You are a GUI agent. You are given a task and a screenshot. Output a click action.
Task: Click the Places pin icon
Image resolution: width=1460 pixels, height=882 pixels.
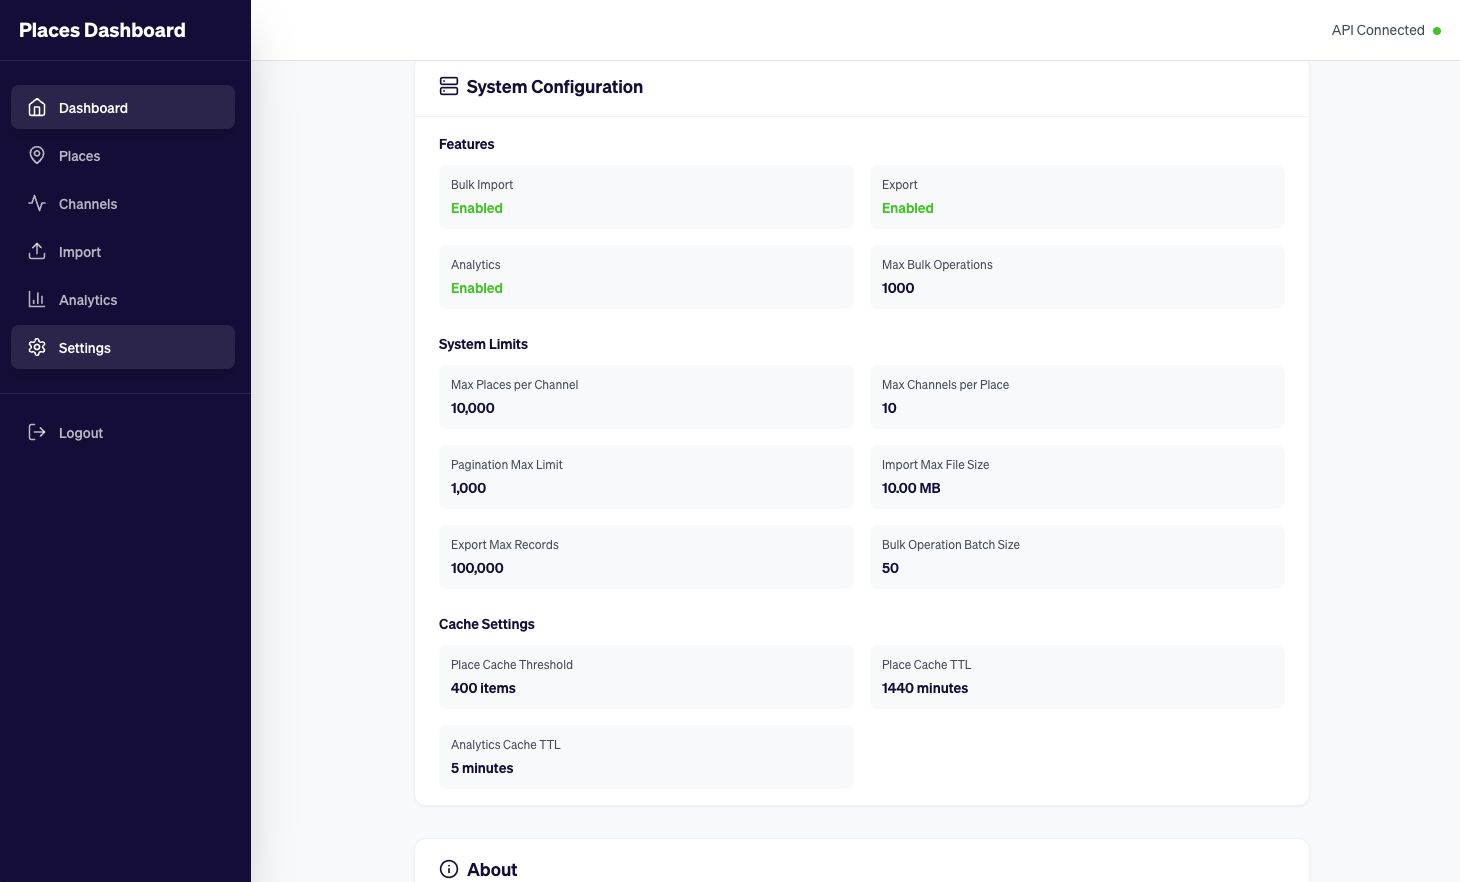36,155
